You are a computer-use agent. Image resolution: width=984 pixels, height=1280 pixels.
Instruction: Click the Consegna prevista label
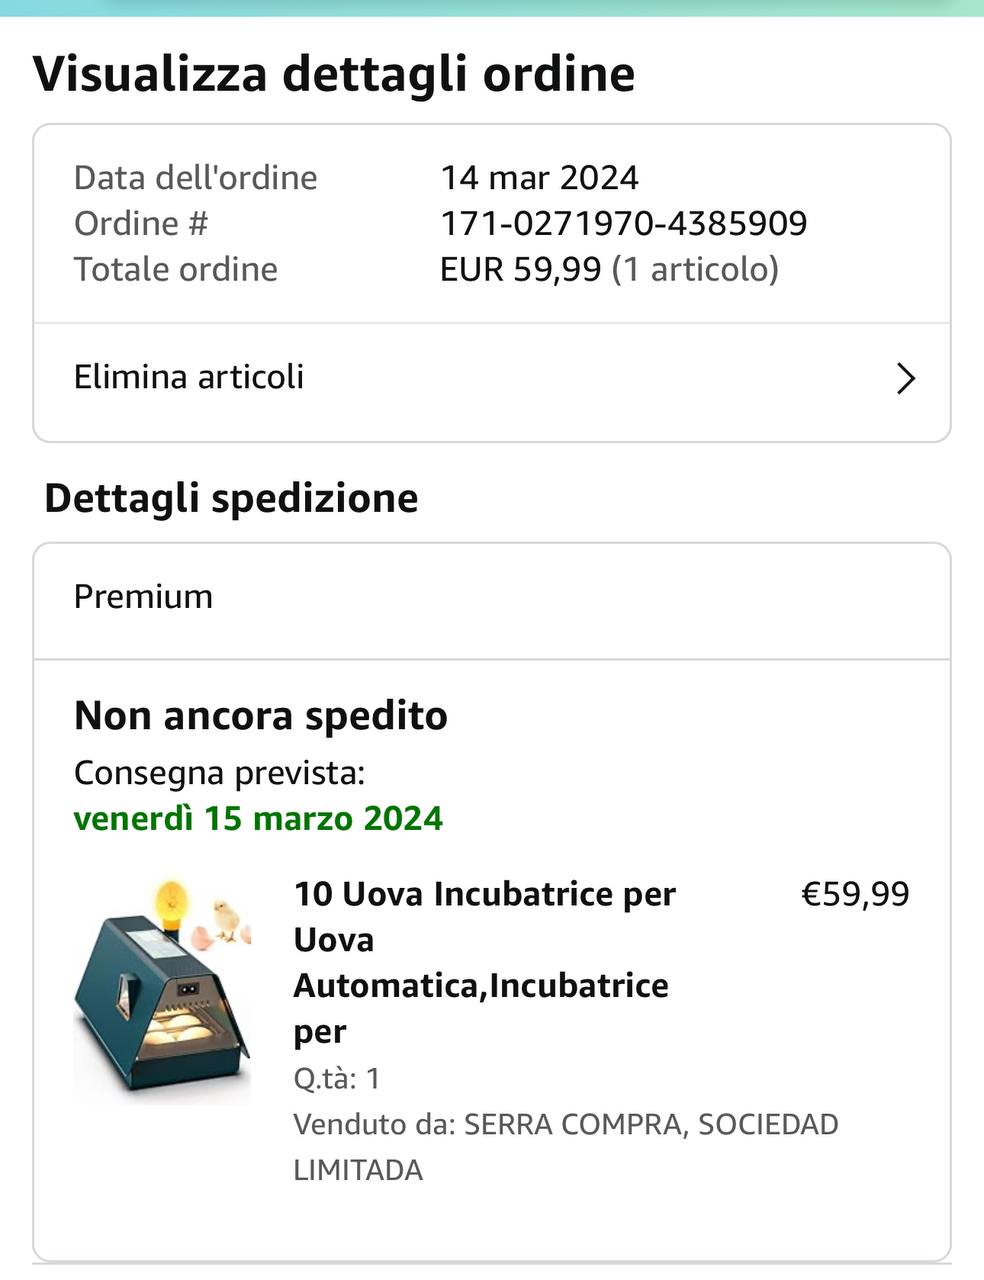[219, 773]
